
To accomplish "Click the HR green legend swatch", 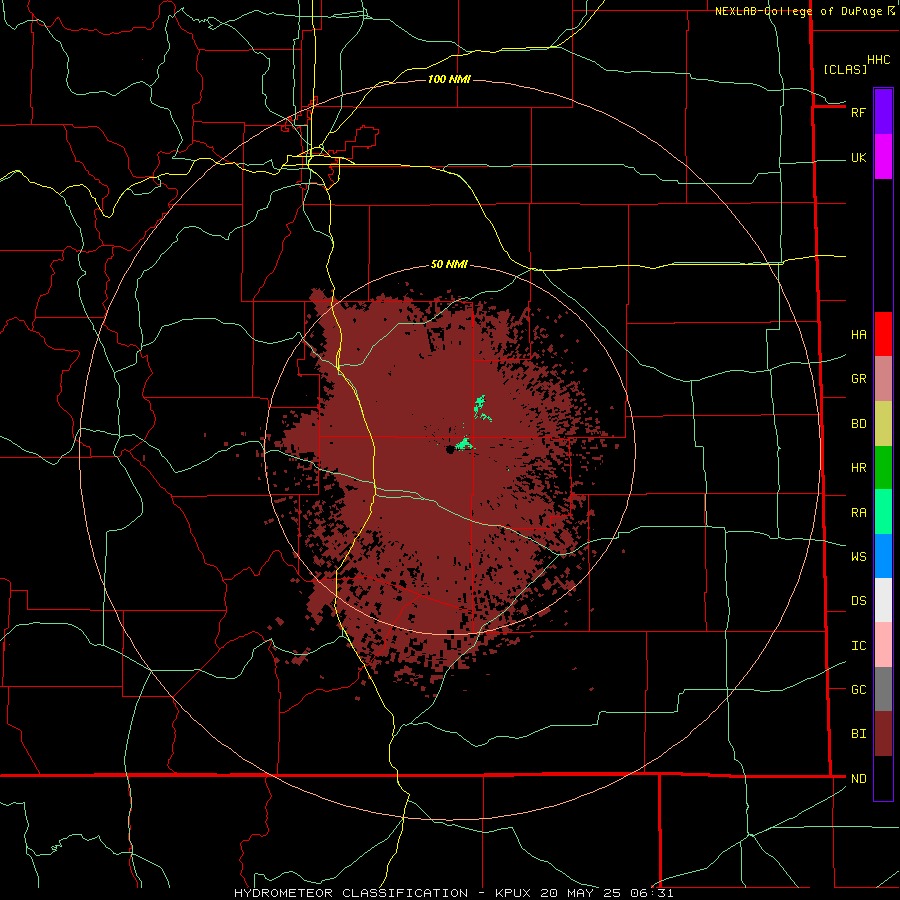I will 883,468.
